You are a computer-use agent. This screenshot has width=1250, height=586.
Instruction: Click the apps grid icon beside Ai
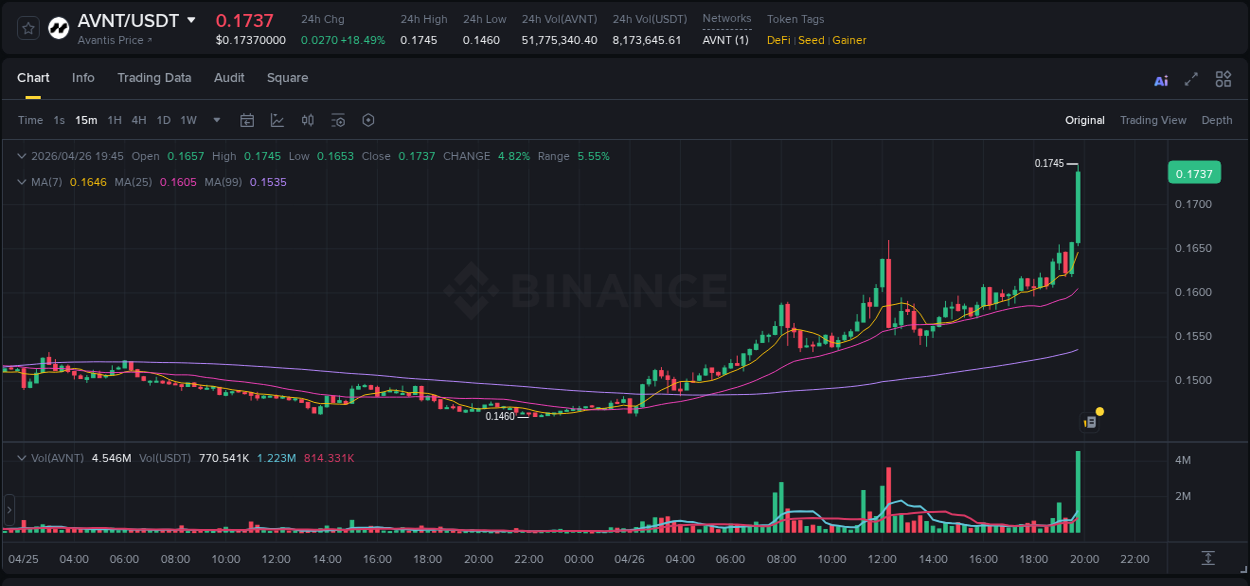coord(1222,79)
